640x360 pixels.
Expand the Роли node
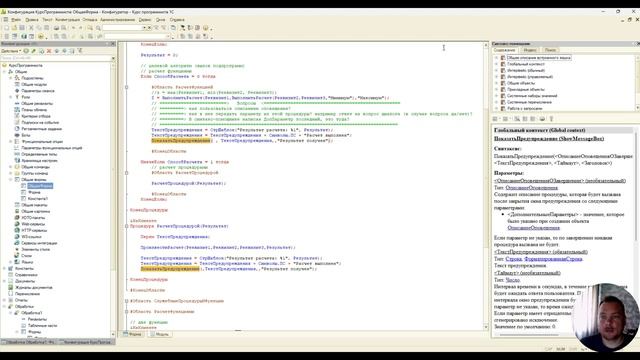point(11,97)
